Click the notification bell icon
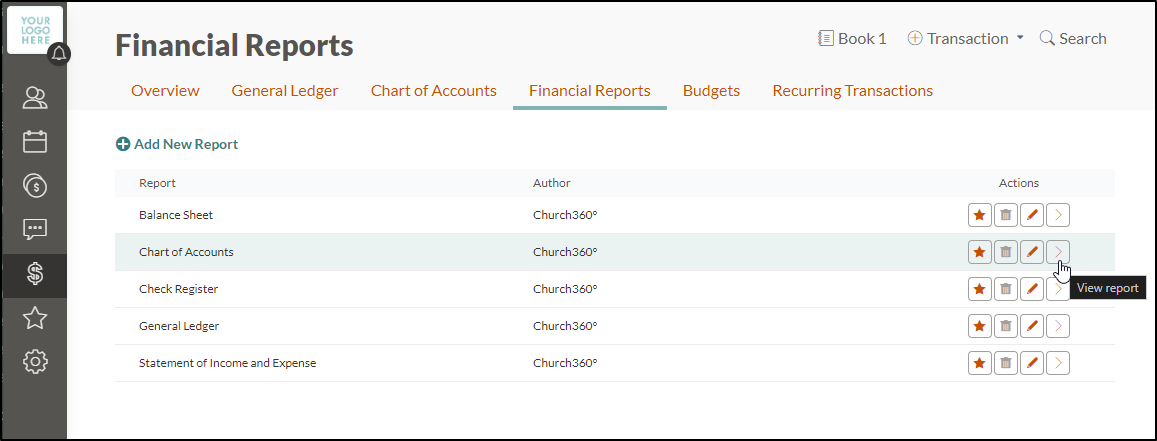 [59, 53]
